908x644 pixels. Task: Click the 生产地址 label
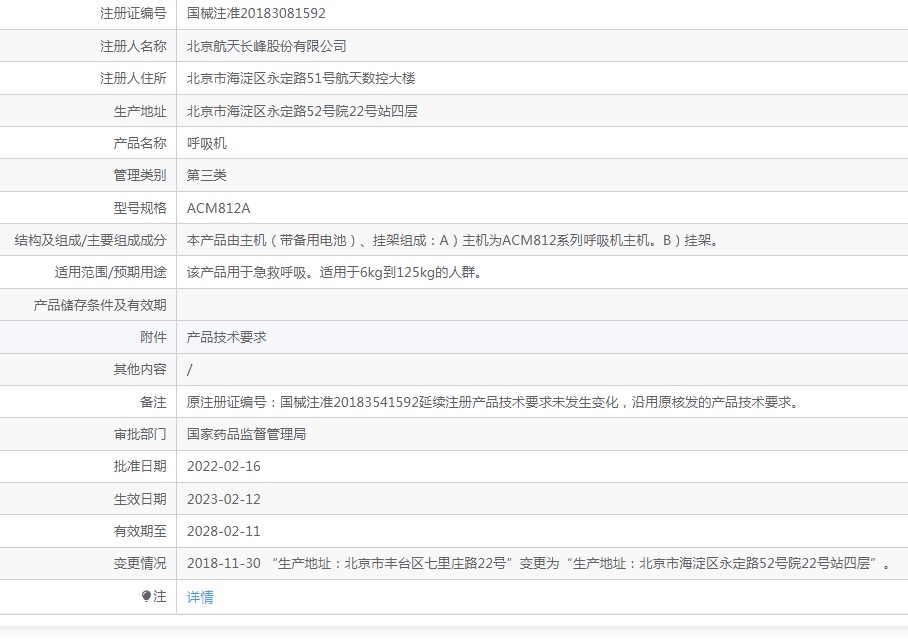pos(140,111)
